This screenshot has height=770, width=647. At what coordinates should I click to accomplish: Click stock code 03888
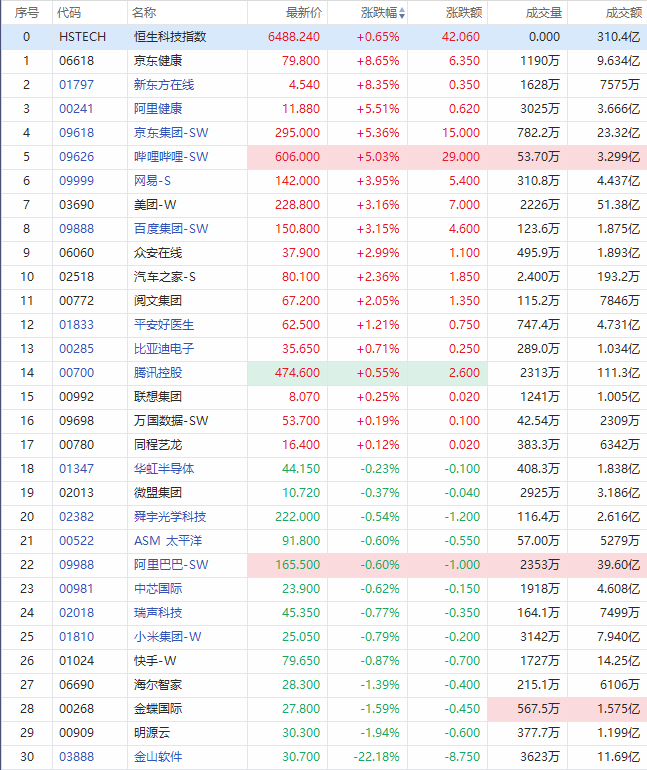76,757
